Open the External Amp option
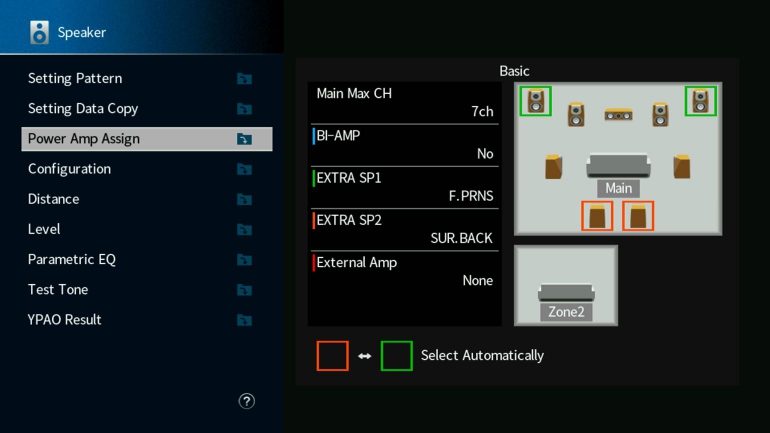 tap(404, 271)
